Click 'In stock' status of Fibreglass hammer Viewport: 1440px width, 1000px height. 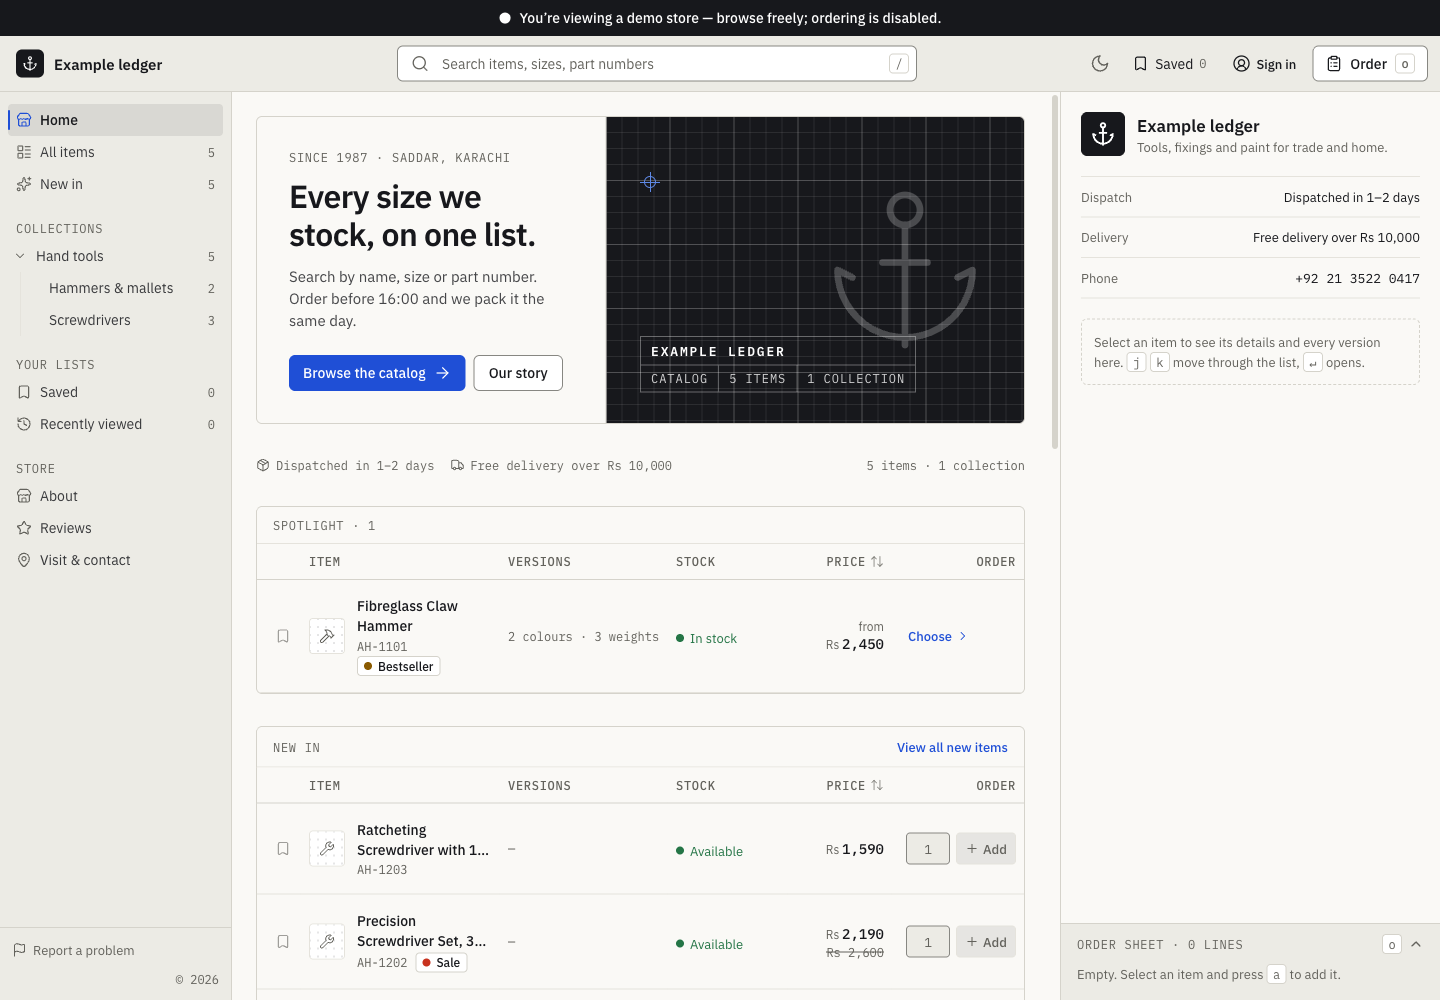coord(706,638)
